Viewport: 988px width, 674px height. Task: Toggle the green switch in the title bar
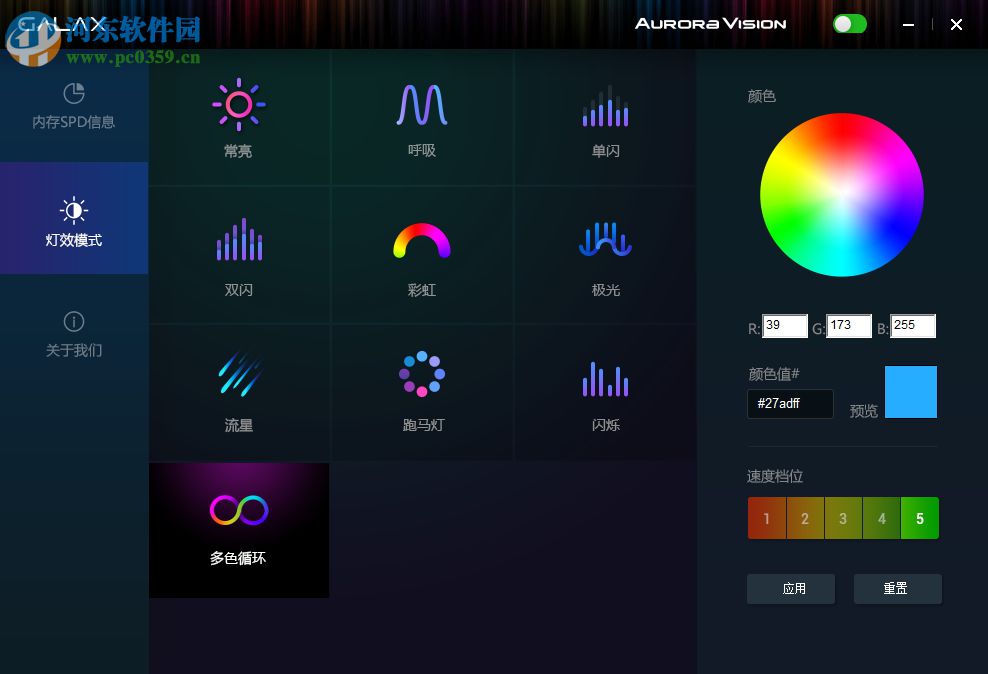(849, 23)
